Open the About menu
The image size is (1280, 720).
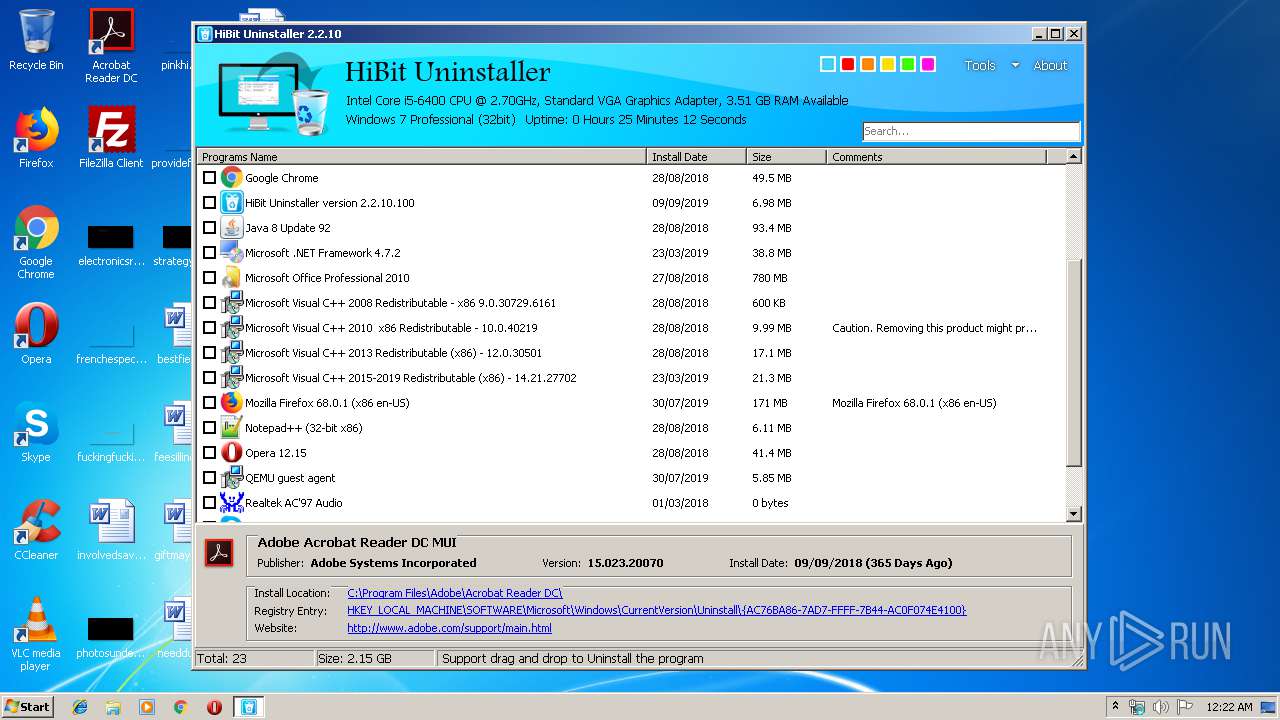(1050, 65)
